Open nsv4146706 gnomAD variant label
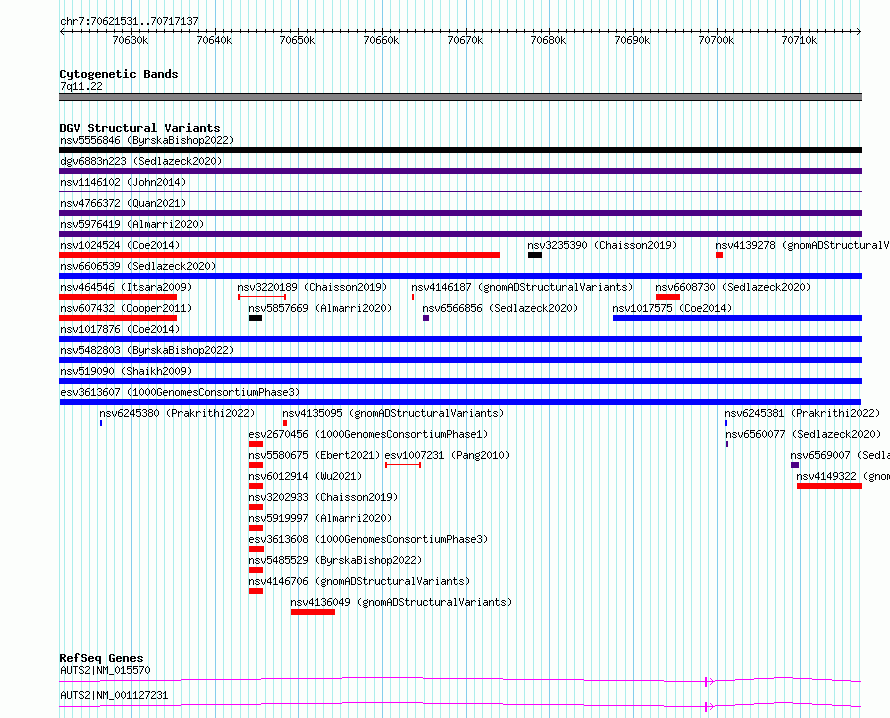Screen dimensions: 890x718 (359, 581)
